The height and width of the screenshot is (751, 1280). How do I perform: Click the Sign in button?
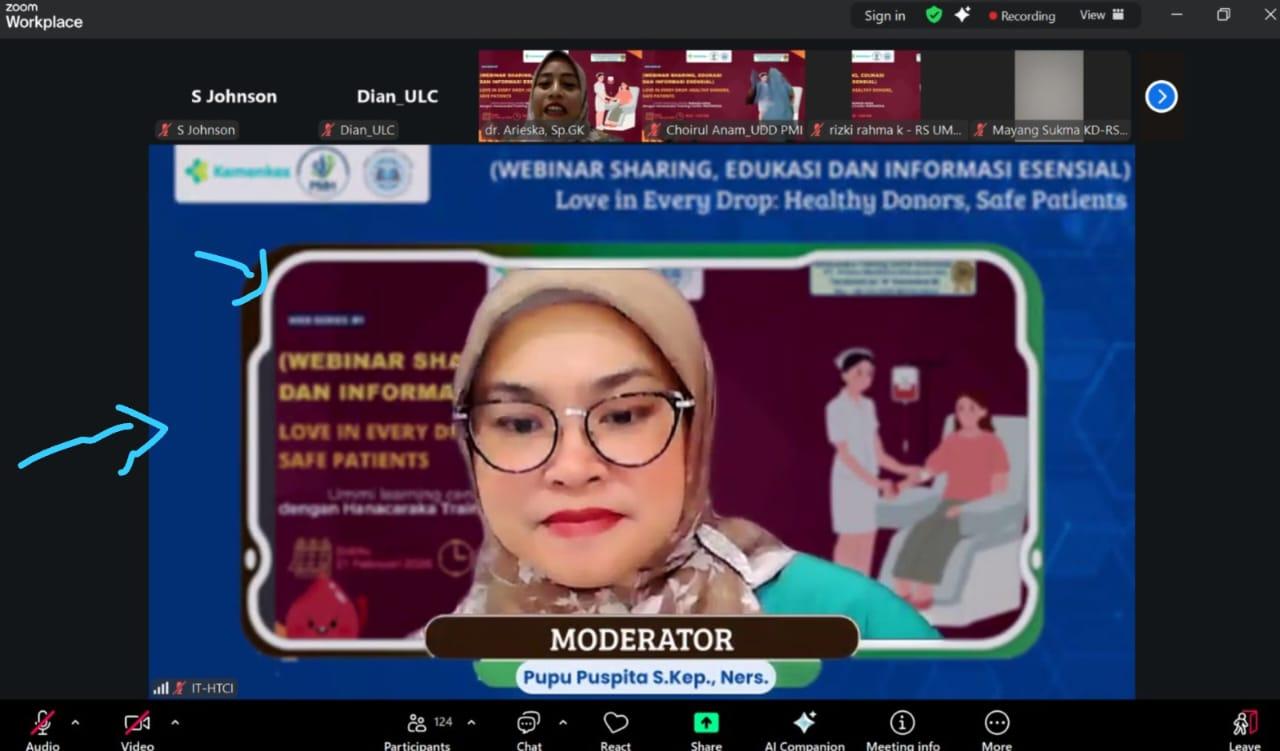884,15
